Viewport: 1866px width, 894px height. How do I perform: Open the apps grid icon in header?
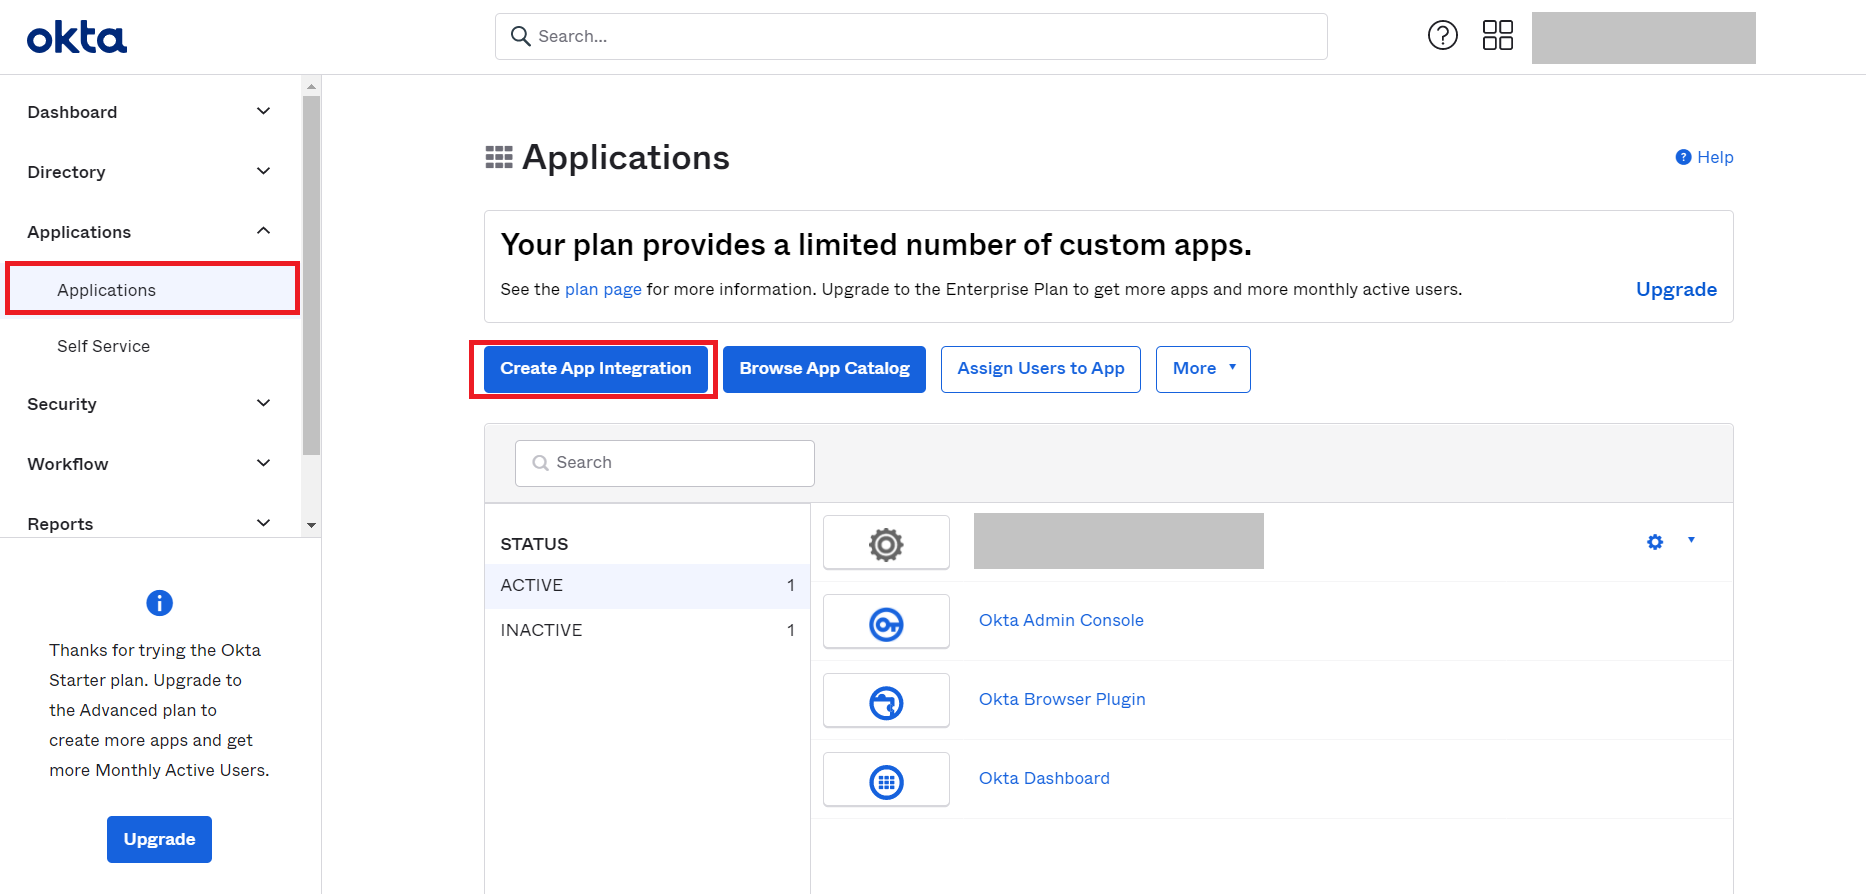pyautogui.click(x=1497, y=36)
